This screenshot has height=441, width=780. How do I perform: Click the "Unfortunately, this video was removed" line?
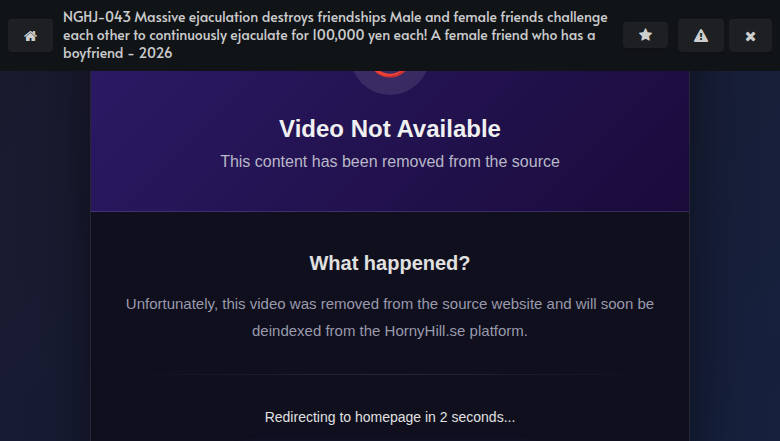click(390, 304)
